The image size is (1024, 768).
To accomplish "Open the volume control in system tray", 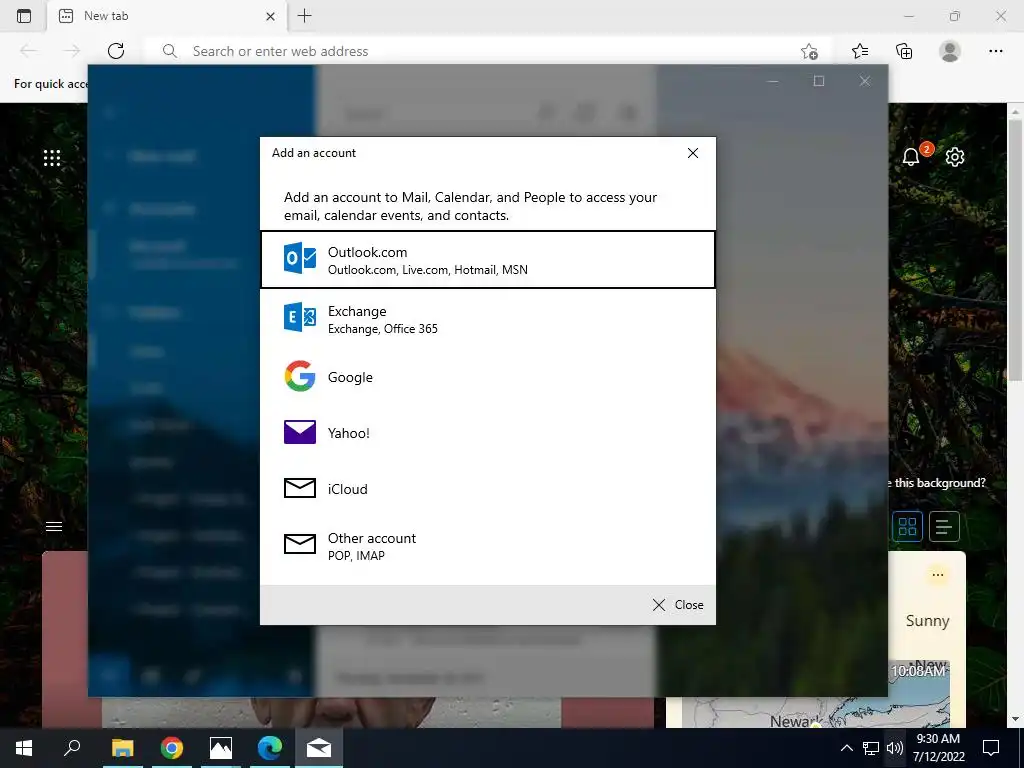I will coord(895,748).
